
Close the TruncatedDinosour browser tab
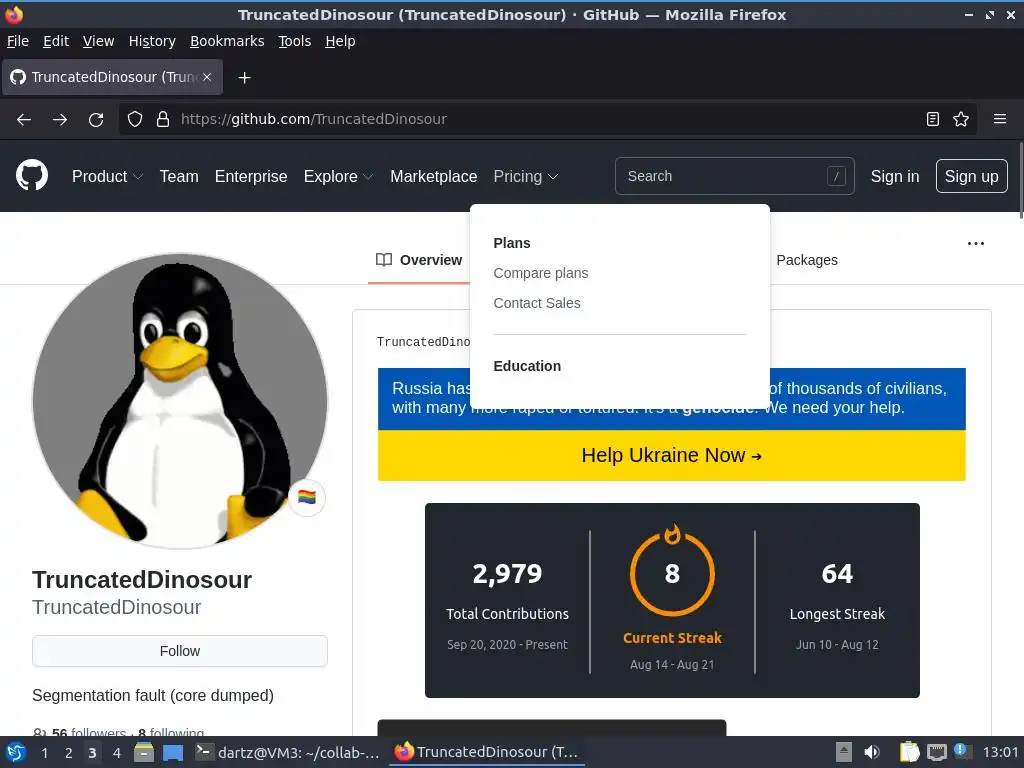pos(207,77)
